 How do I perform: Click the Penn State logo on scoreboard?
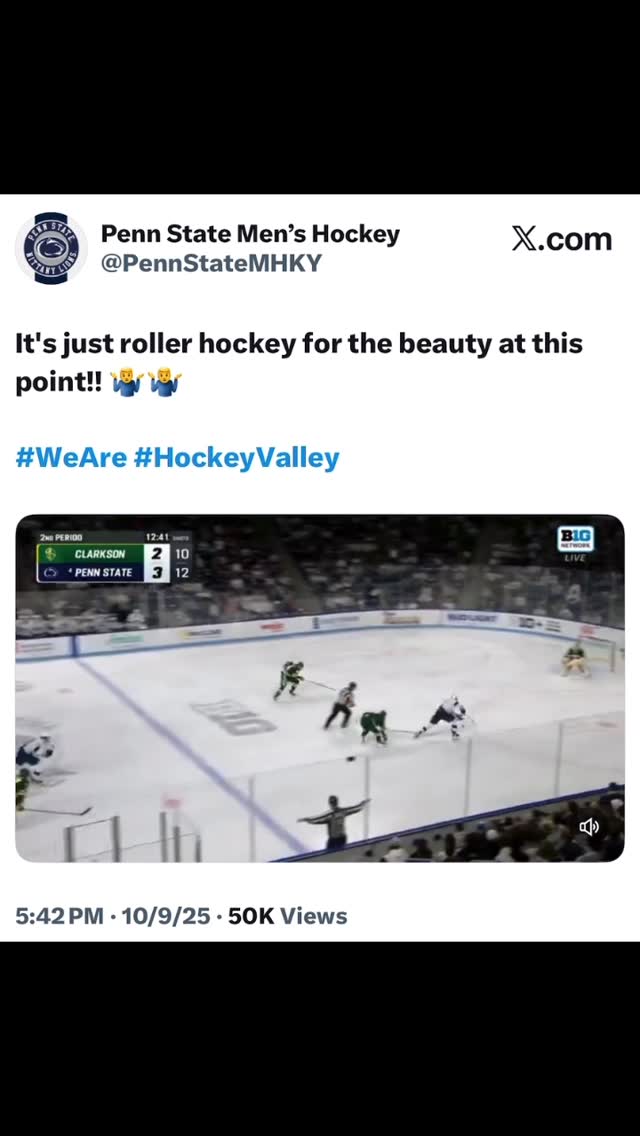(50, 573)
